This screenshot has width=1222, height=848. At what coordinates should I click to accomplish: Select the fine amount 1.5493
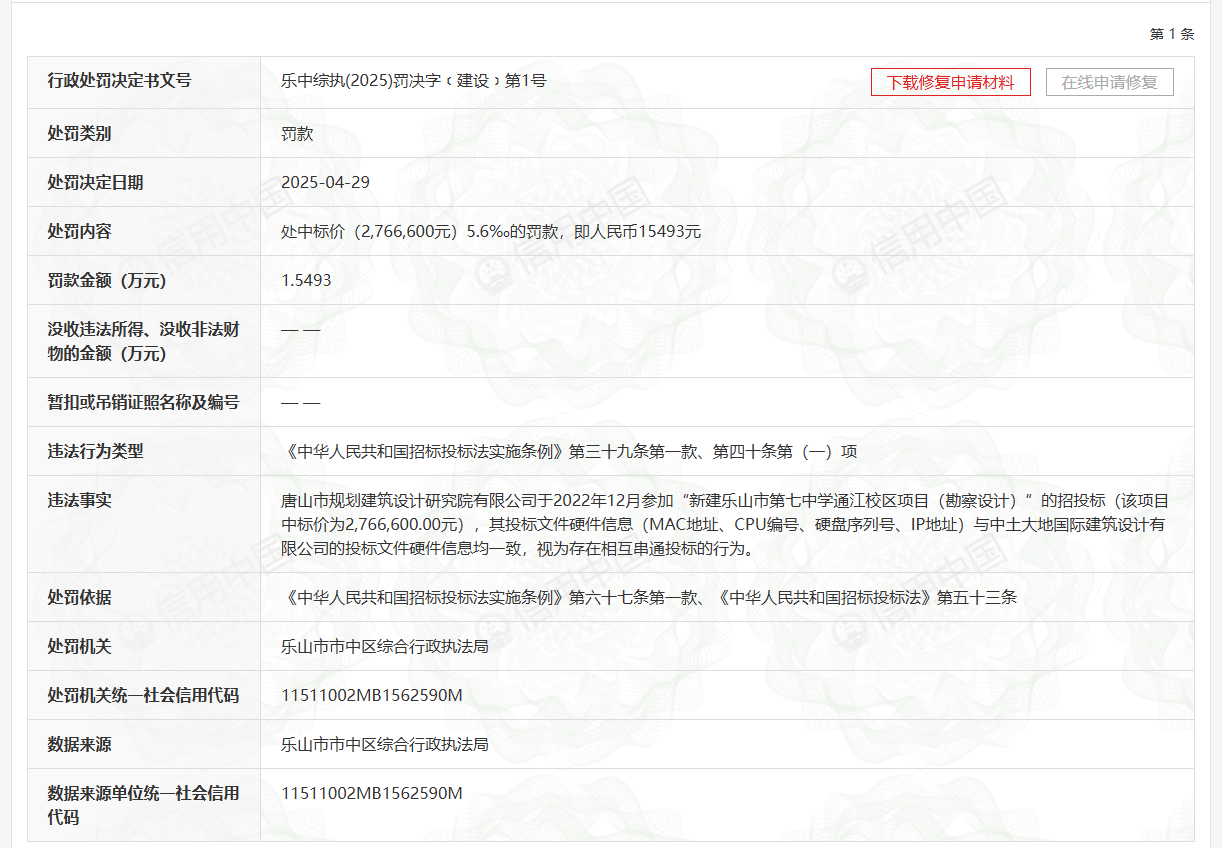point(306,280)
